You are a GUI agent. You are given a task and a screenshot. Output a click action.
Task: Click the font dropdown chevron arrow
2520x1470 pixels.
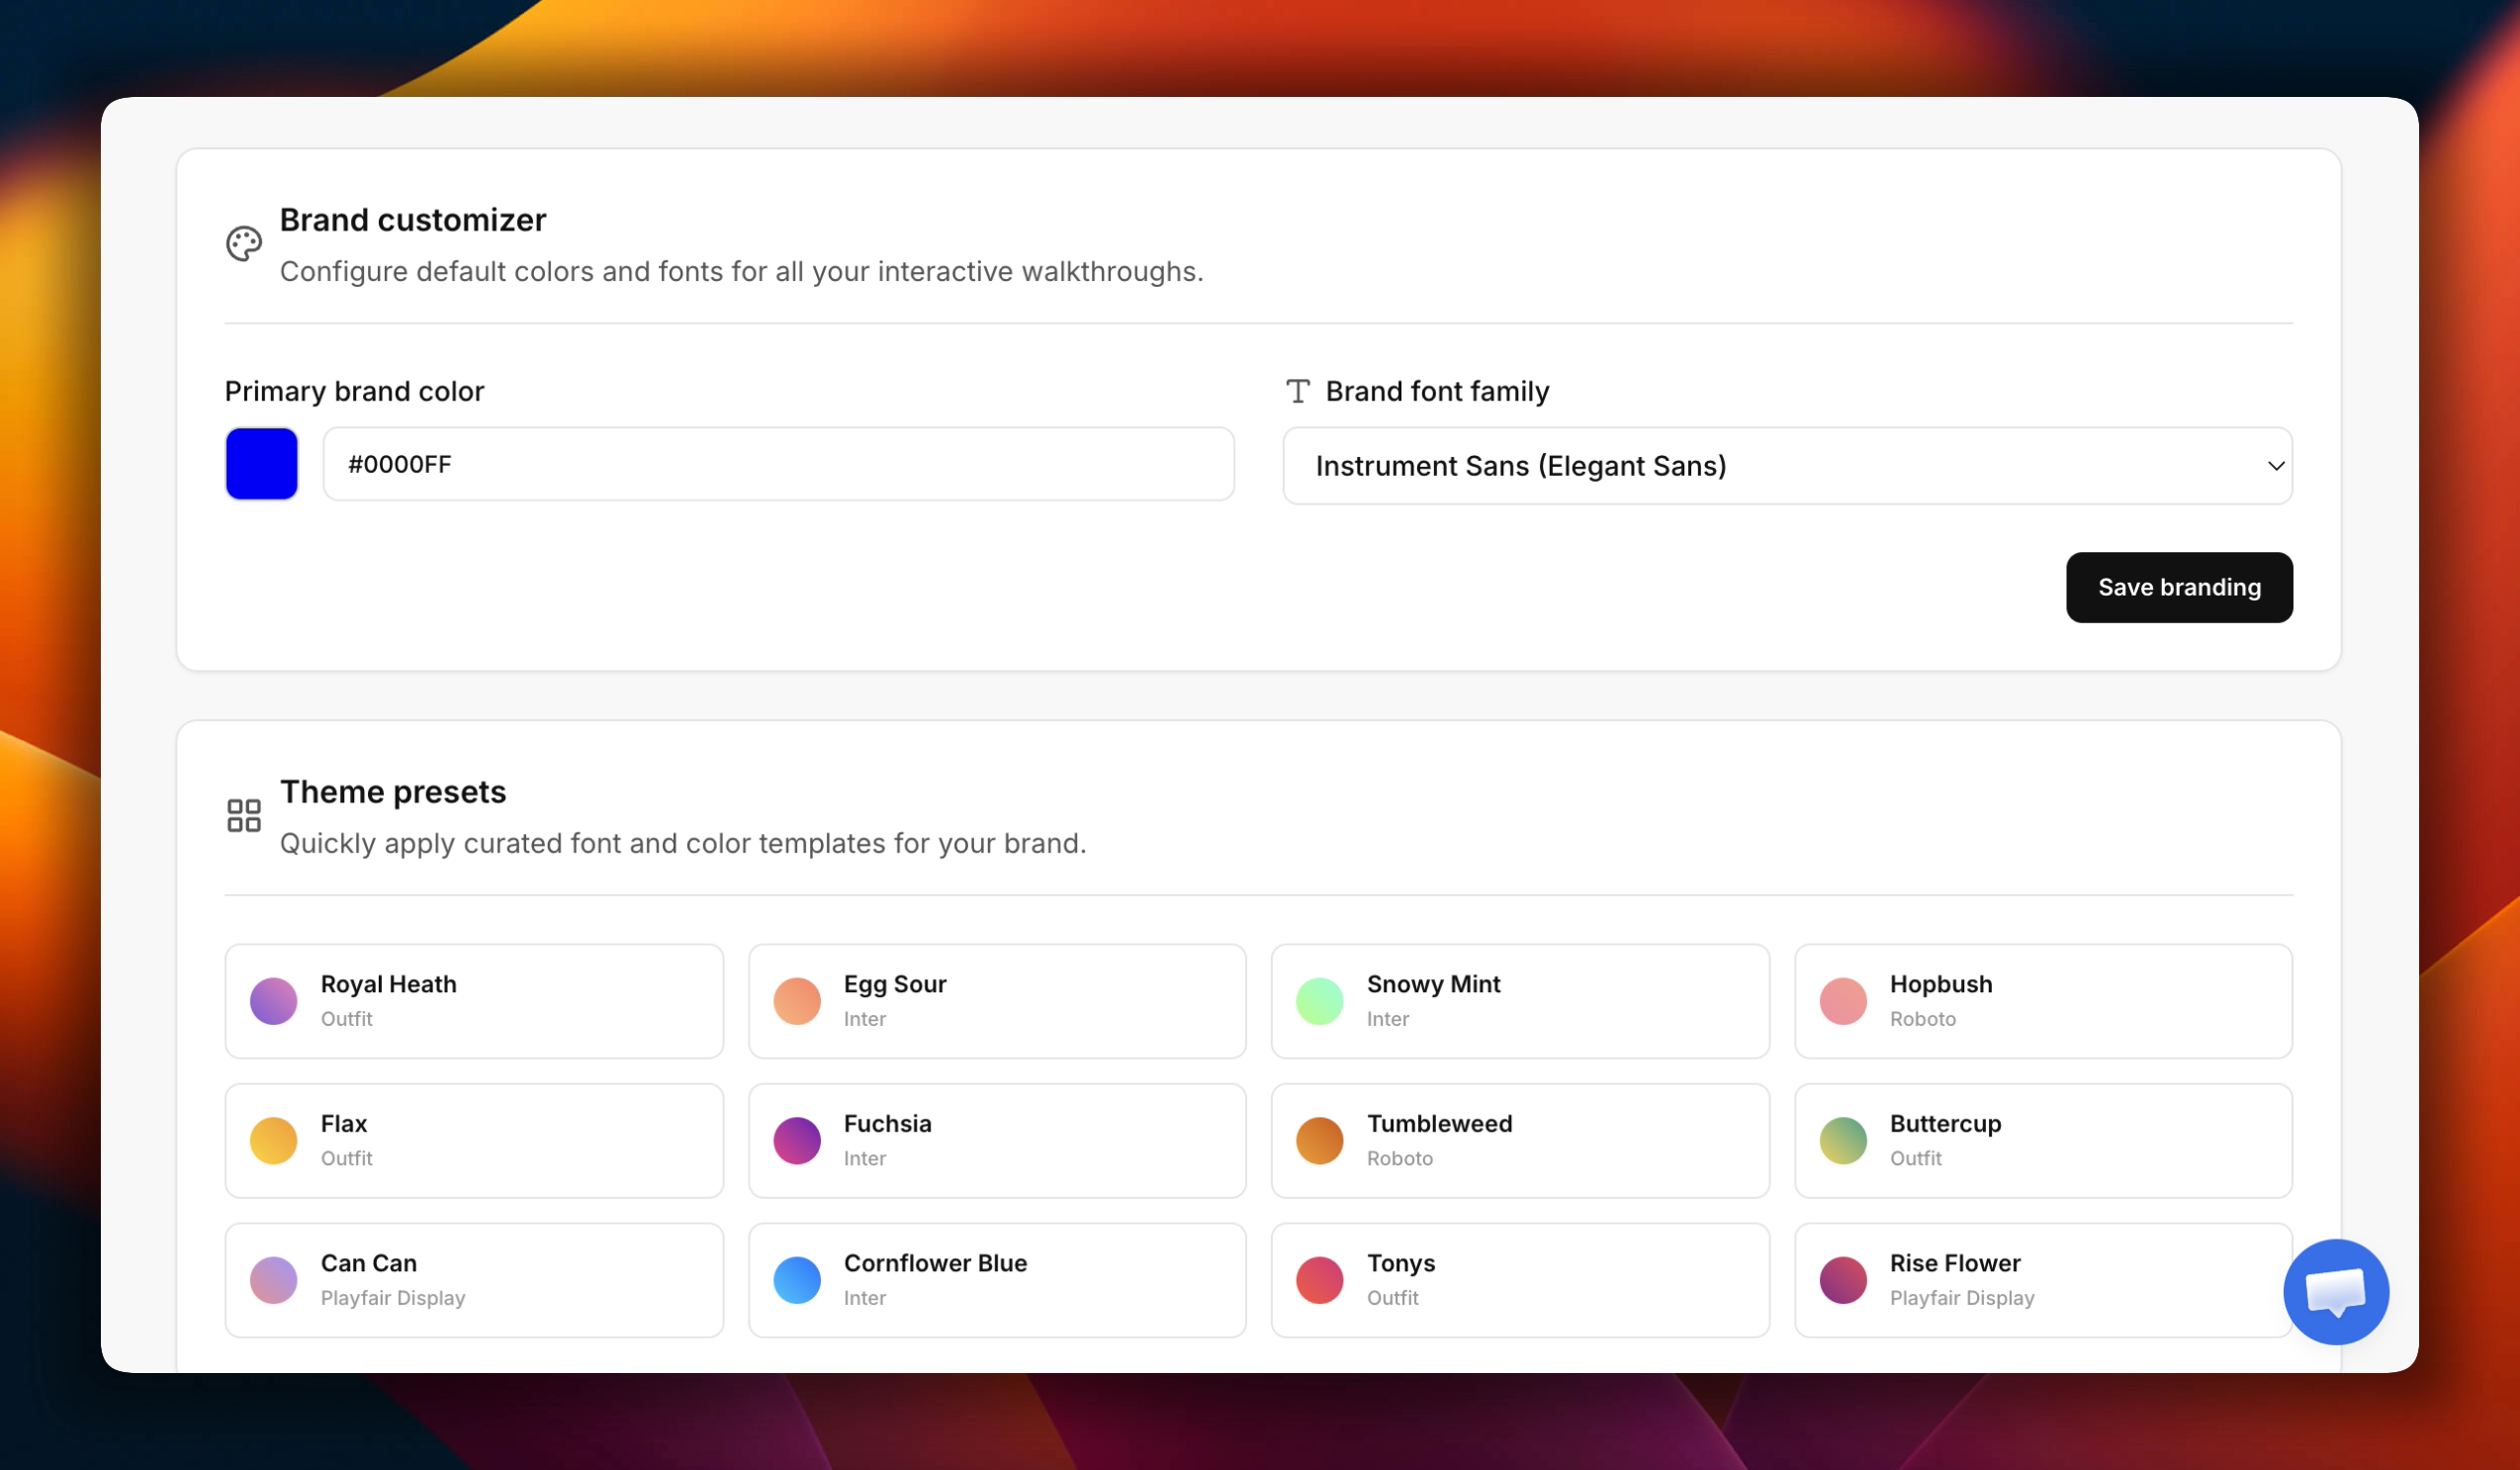(2276, 466)
